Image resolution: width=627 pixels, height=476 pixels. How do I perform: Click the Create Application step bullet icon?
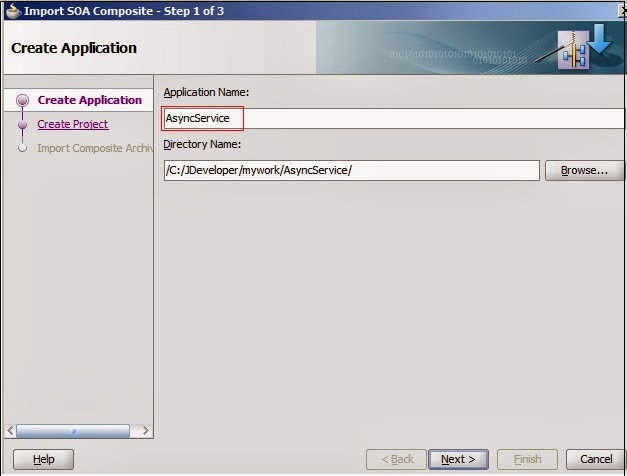pyautogui.click(x=22, y=100)
